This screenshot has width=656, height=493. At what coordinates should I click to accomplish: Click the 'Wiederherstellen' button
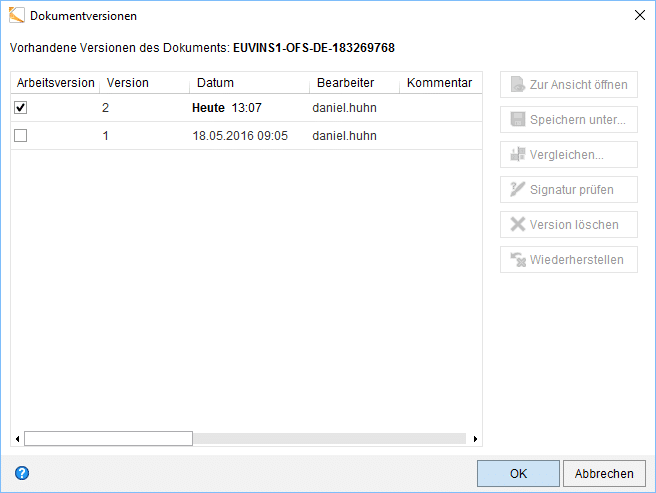tap(569, 259)
